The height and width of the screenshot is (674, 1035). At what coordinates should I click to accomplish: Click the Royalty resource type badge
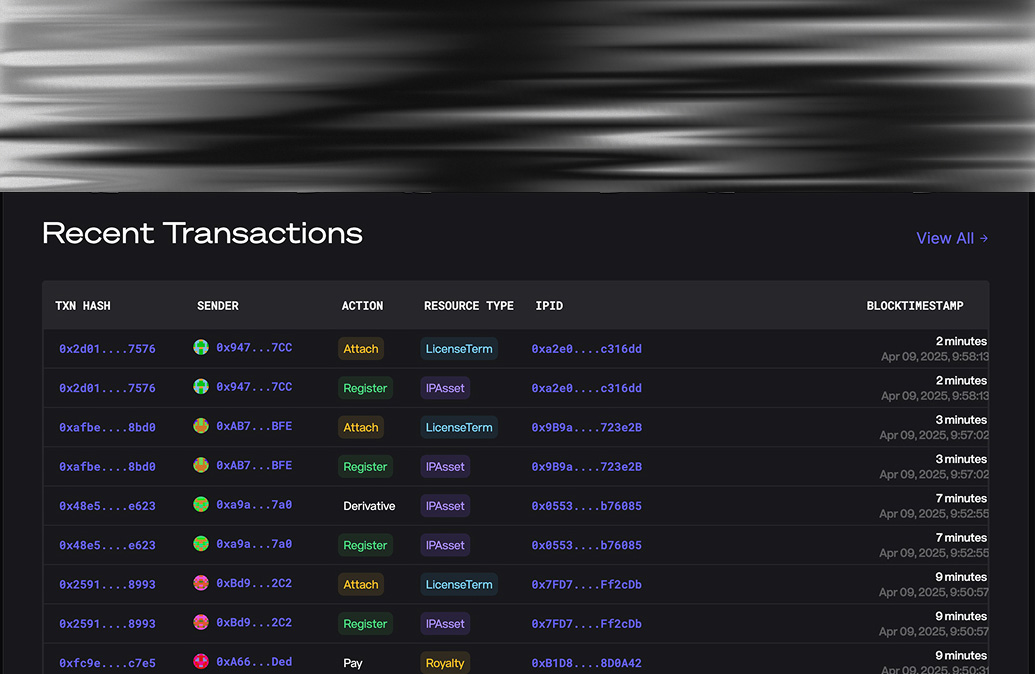[445, 663]
